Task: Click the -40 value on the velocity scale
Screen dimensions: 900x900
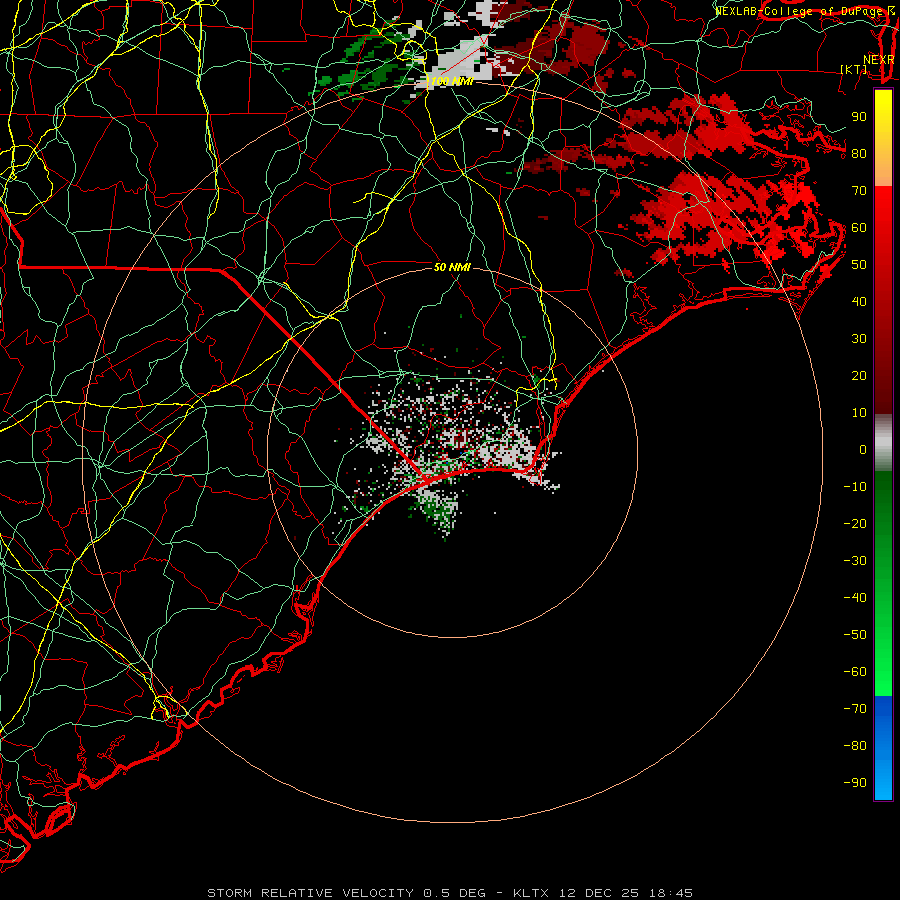Action: [x=855, y=598]
